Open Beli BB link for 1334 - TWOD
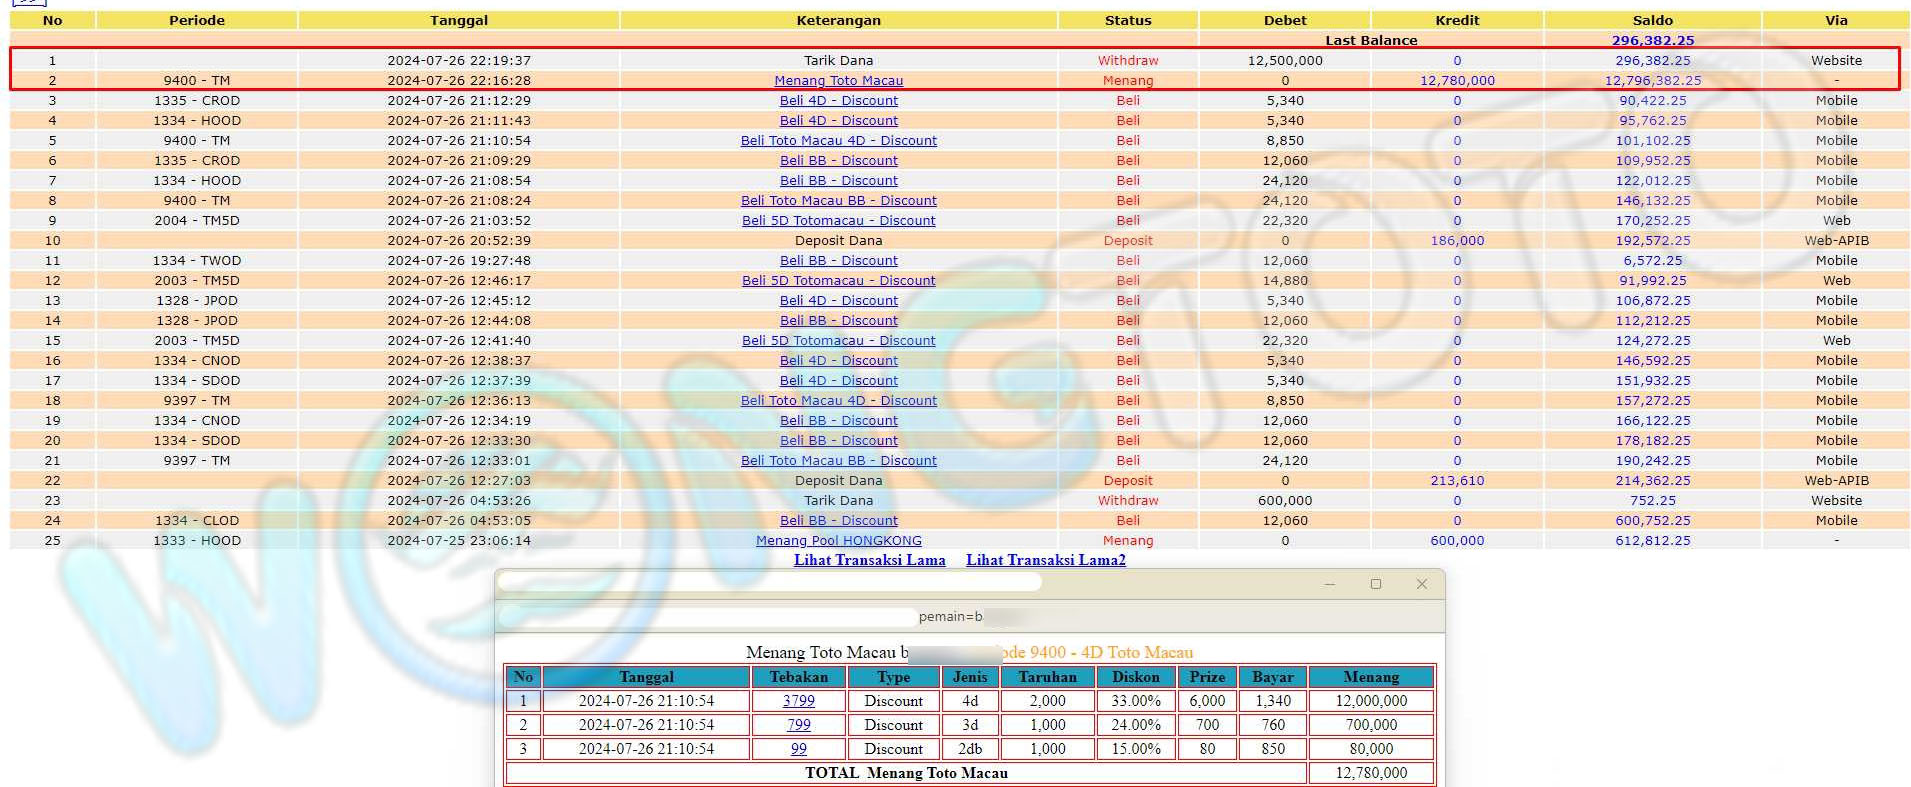The width and height of the screenshot is (1911, 787). tap(838, 261)
